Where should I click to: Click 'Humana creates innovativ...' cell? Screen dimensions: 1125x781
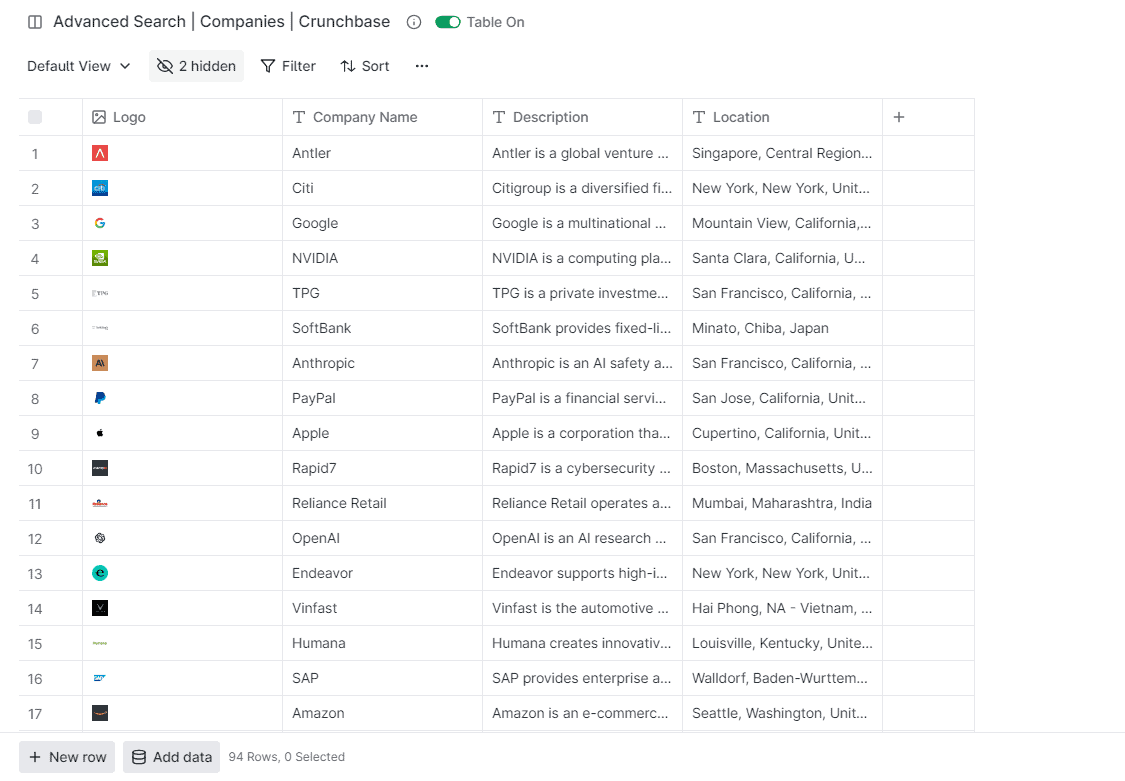coord(582,643)
